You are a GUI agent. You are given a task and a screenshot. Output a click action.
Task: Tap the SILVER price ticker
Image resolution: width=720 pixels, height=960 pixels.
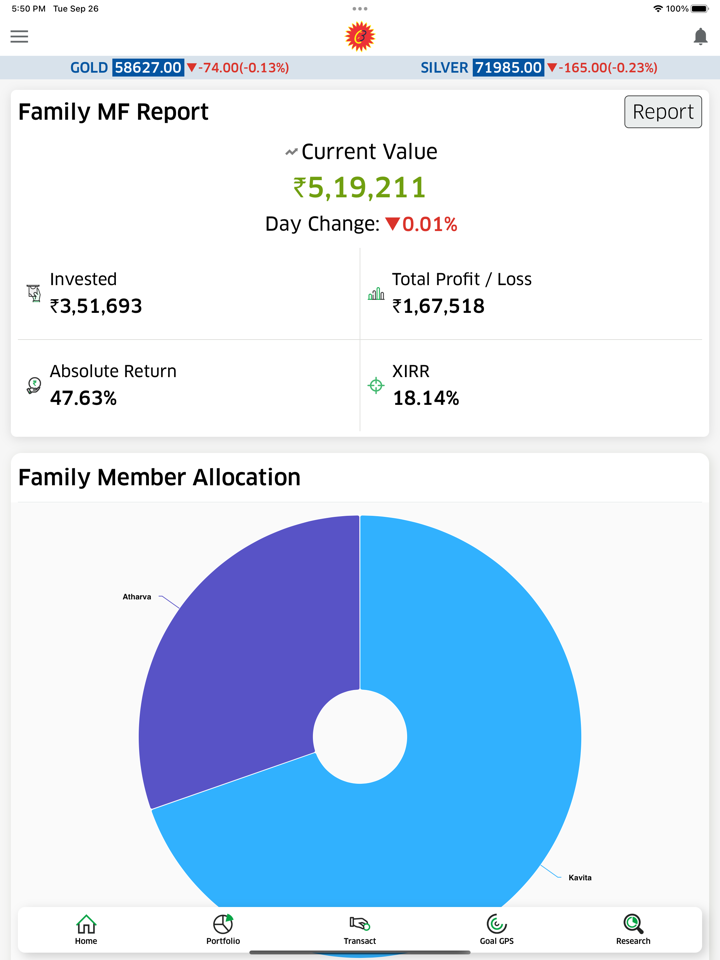tap(538, 68)
